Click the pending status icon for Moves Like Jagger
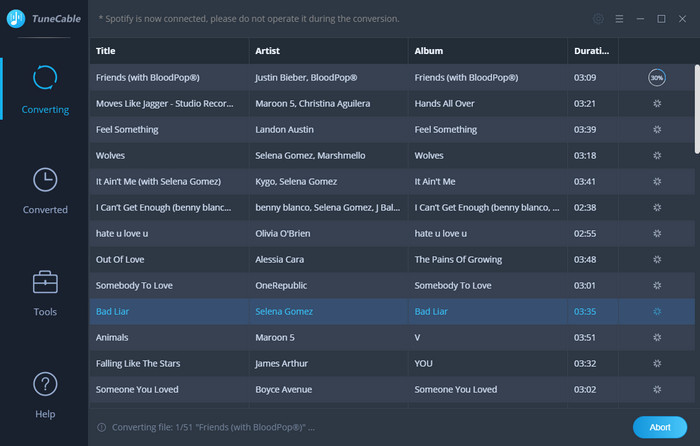Image resolution: width=700 pixels, height=446 pixels. [x=657, y=104]
